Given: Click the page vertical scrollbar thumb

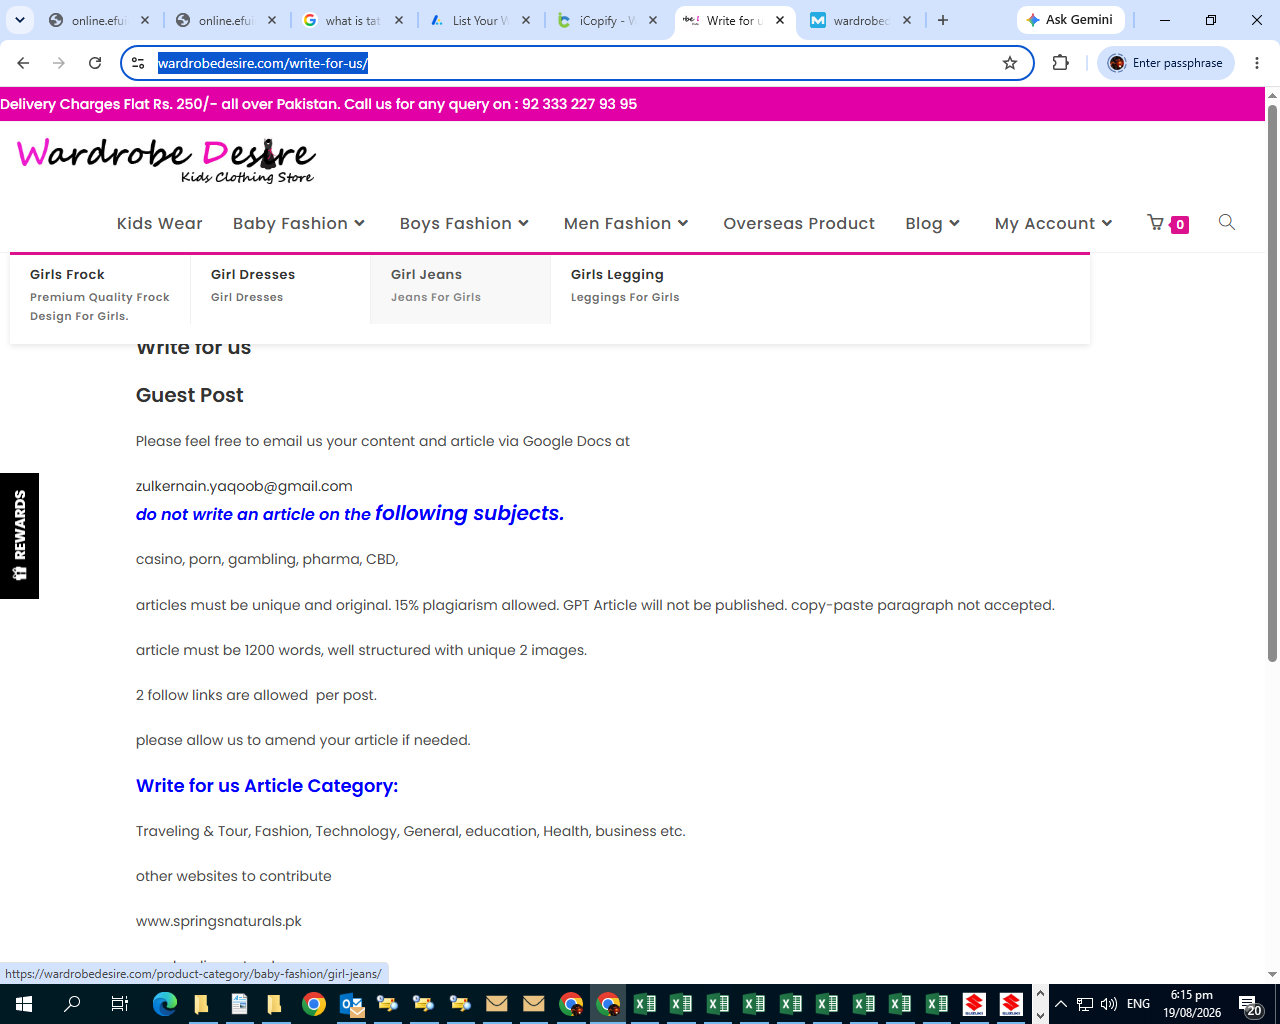Looking at the screenshot, I should [x=1272, y=382].
